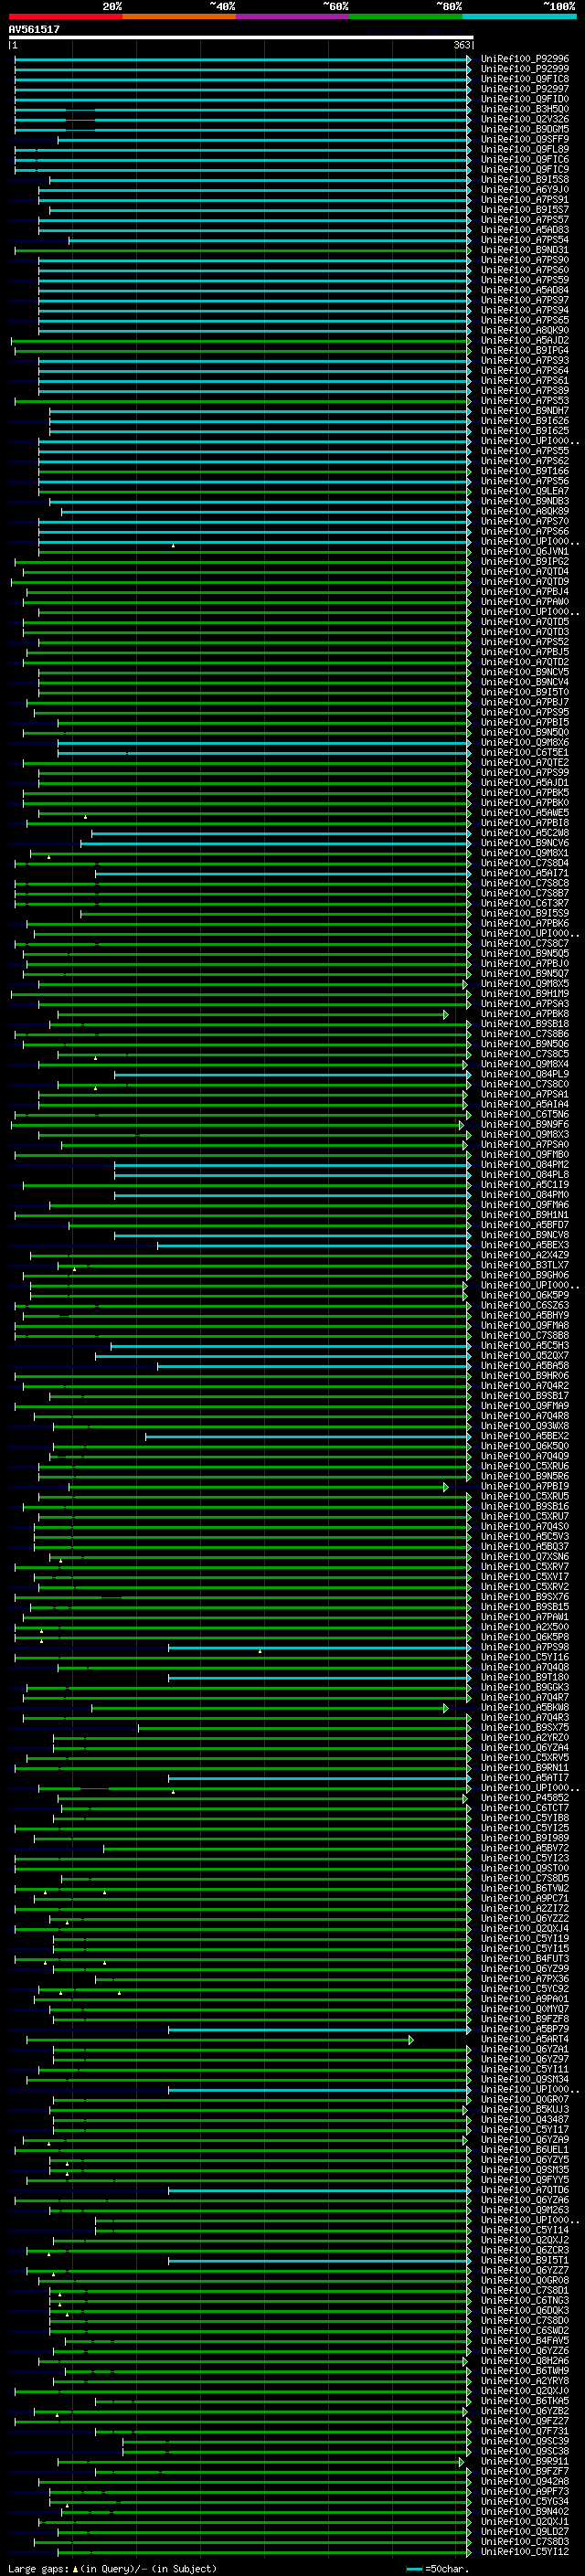Select hit label UniRef100_A5ATI7
This screenshot has height=2576, width=585.
point(525,1778)
